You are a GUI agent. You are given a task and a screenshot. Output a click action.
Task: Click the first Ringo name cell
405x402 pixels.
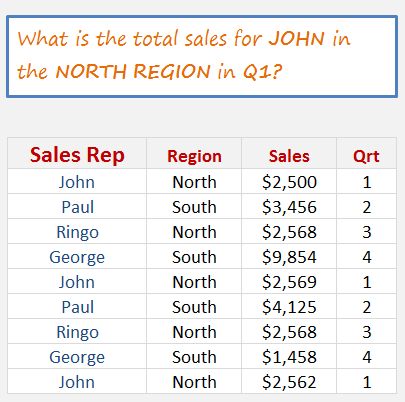[x=77, y=231]
